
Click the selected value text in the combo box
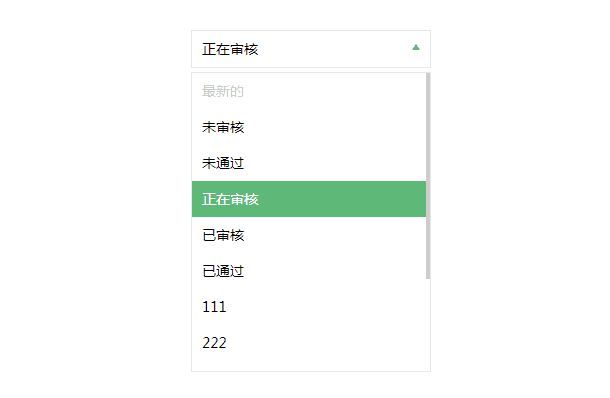click(x=230, y=49)
